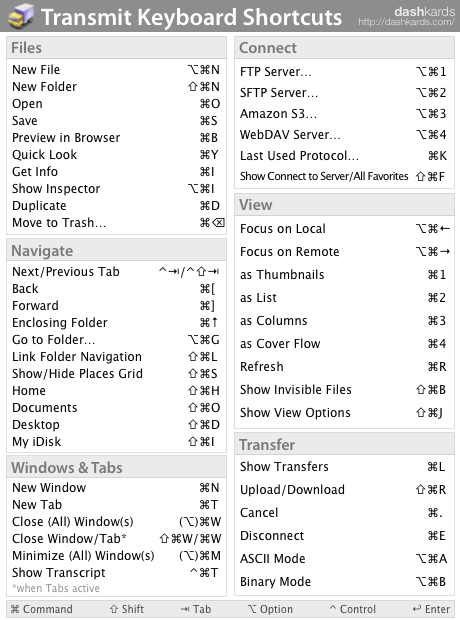Click the Tab key legend symbol

185,609
